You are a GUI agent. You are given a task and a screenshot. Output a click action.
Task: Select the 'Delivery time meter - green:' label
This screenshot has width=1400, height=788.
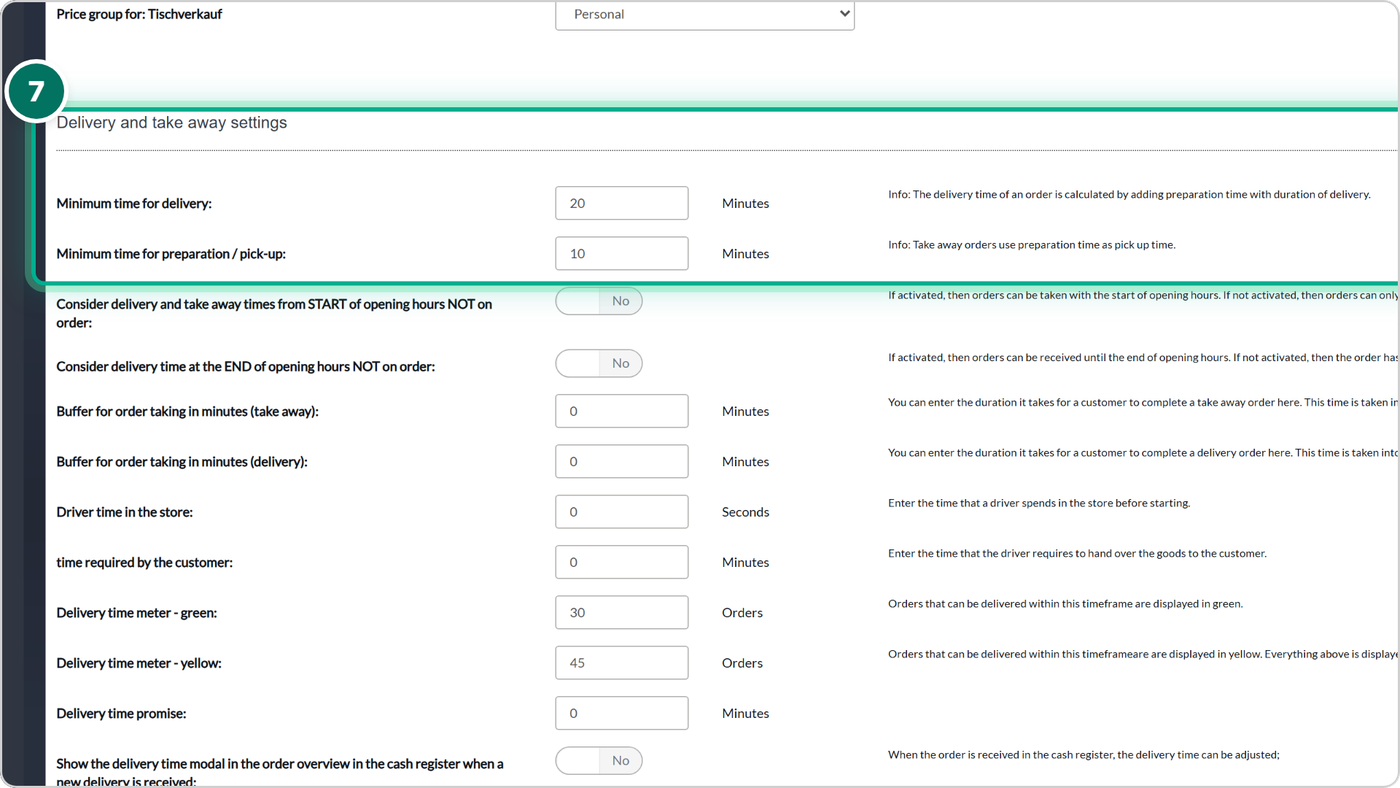pos(137,613)
